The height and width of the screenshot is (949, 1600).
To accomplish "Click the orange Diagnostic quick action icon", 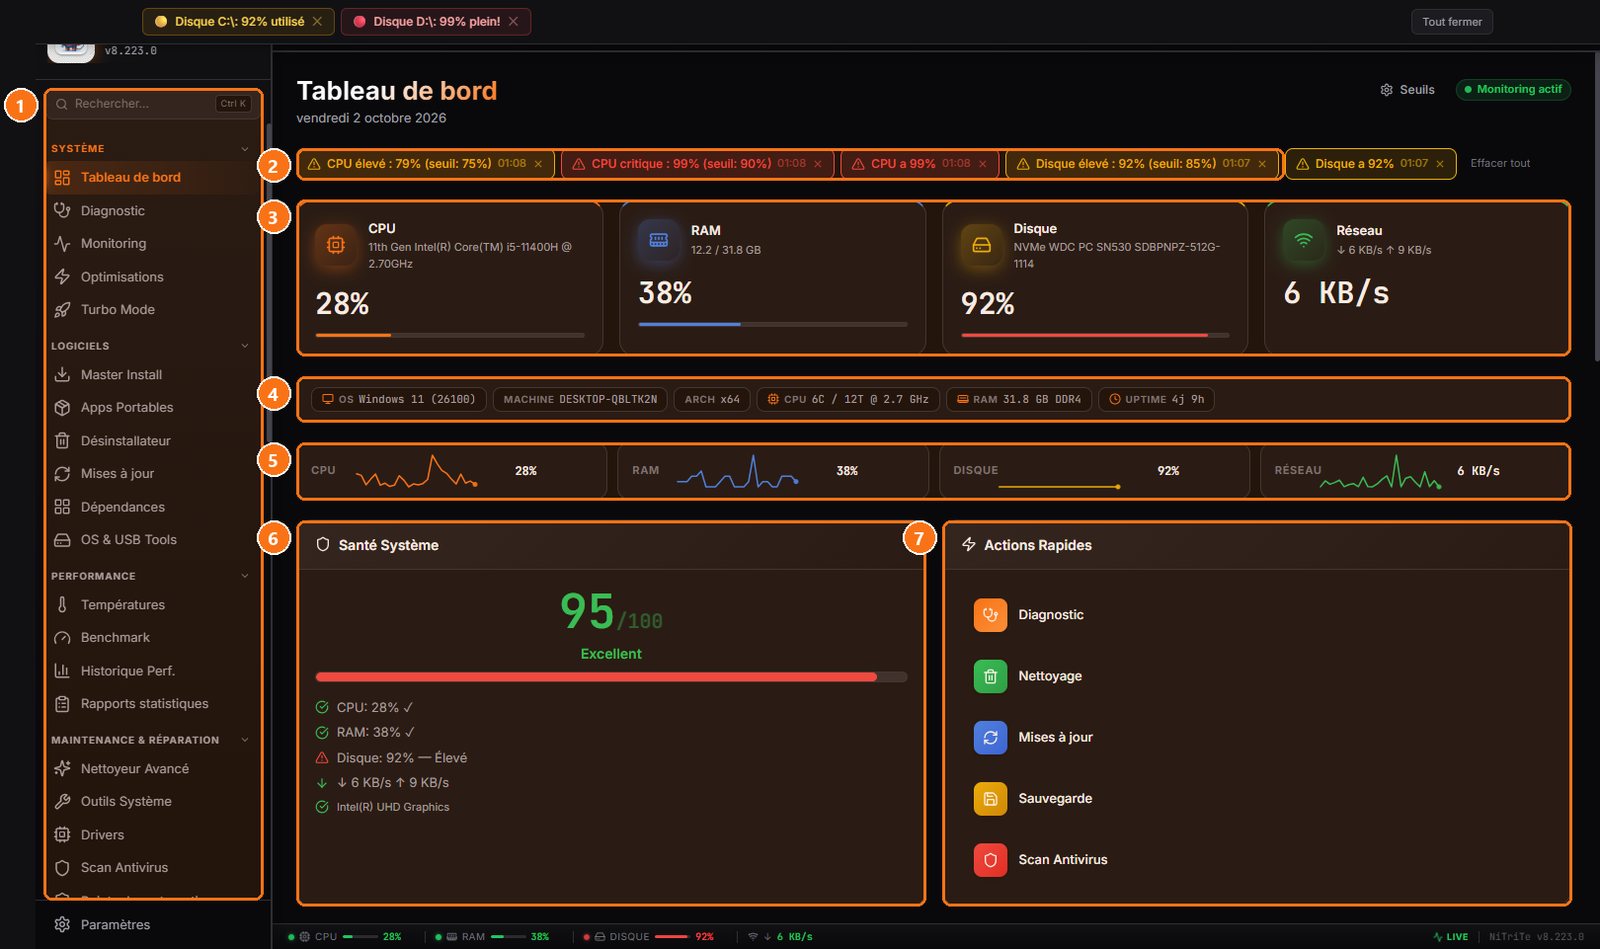I will pyautogui.click(x=990, y=615).
